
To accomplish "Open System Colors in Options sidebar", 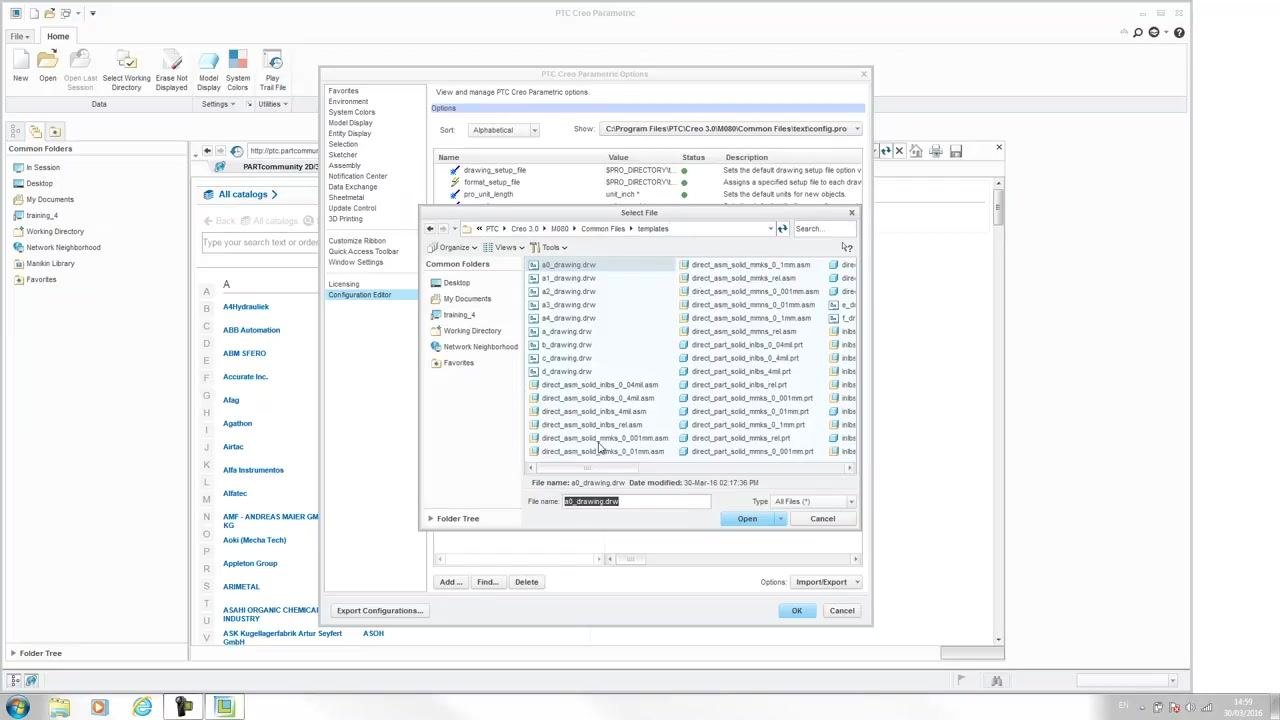I will tap(352, 112).
